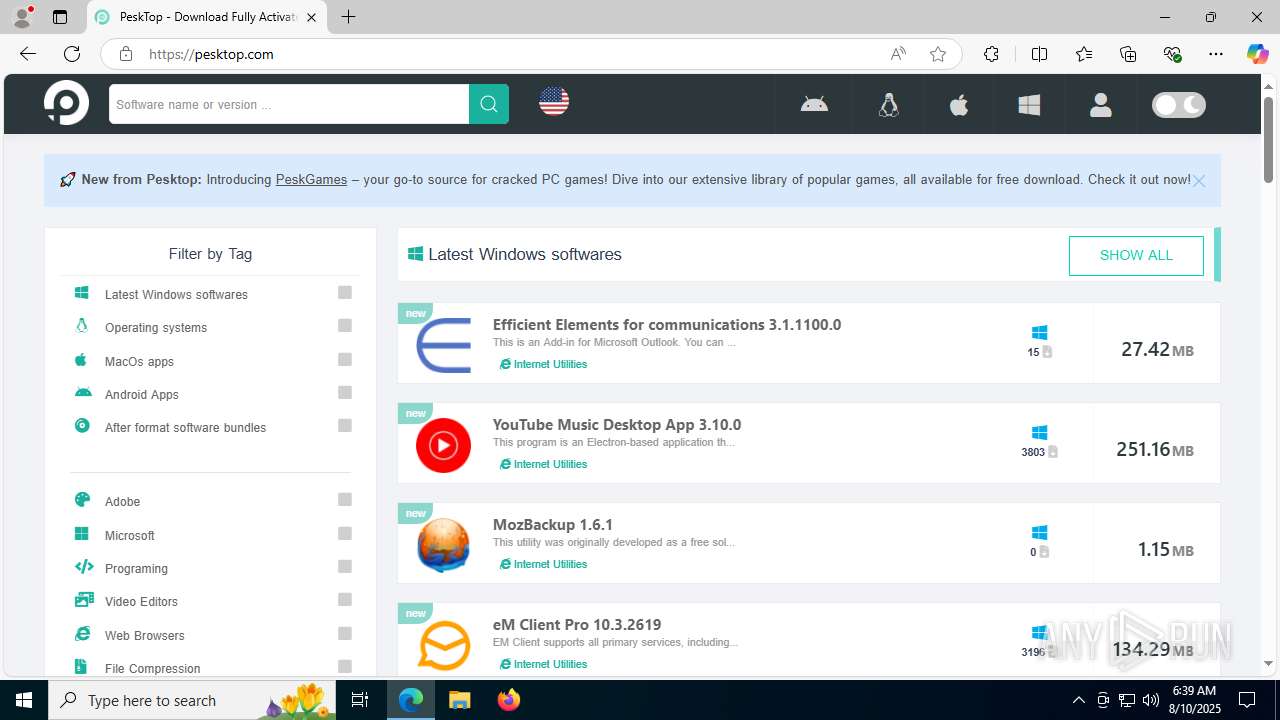This screenshot has height=720, width=1280.
Task: Click the Programing code icon in filters
Action: point(84,567)
